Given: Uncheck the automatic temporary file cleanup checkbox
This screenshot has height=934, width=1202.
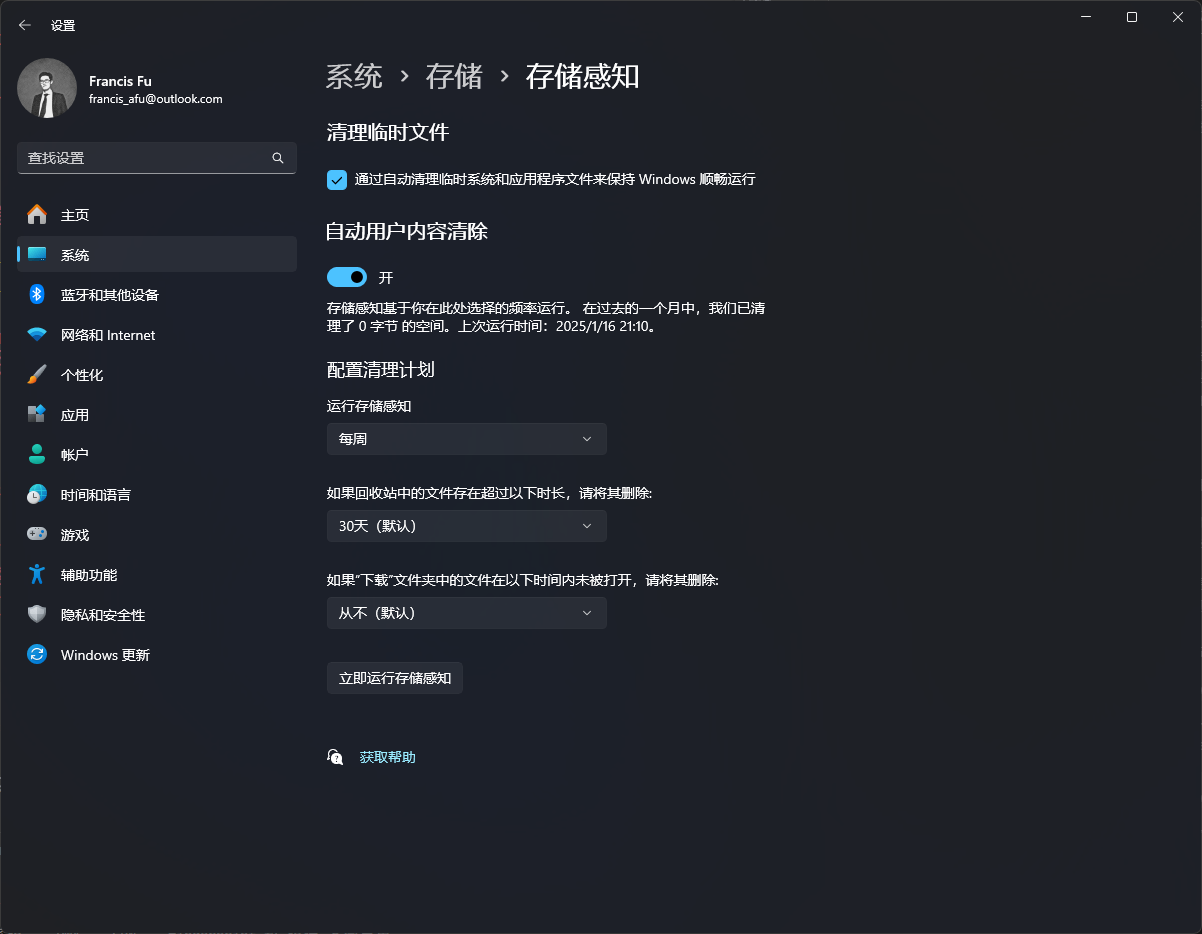Looking at the screenshot, I should point(336,180).
